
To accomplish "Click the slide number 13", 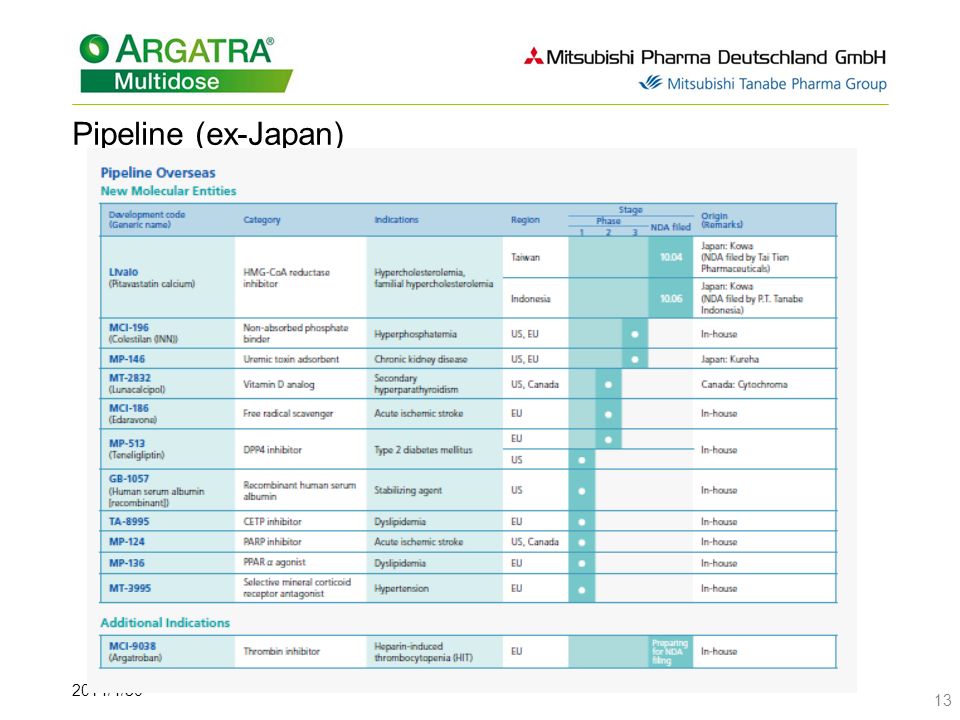I will pyautogui.click(x=943, y=700).
